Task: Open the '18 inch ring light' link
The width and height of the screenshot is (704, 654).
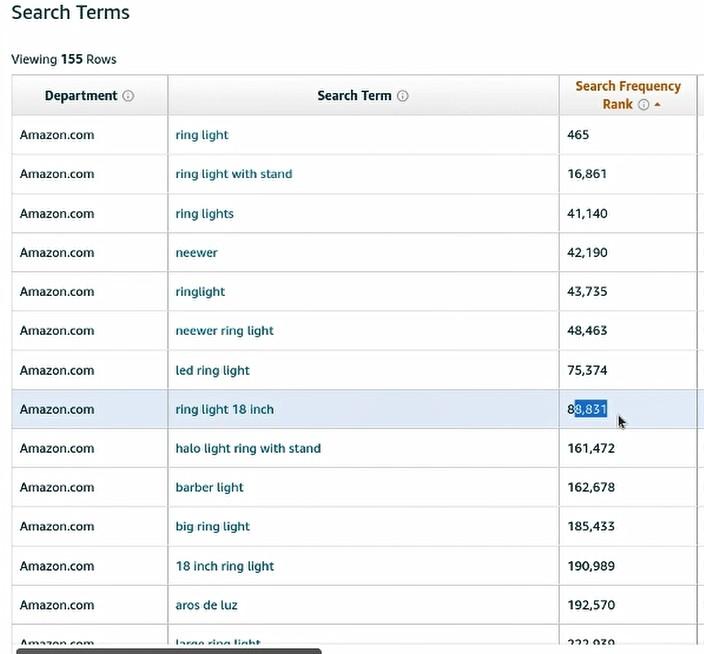Action: coord(225,566)
